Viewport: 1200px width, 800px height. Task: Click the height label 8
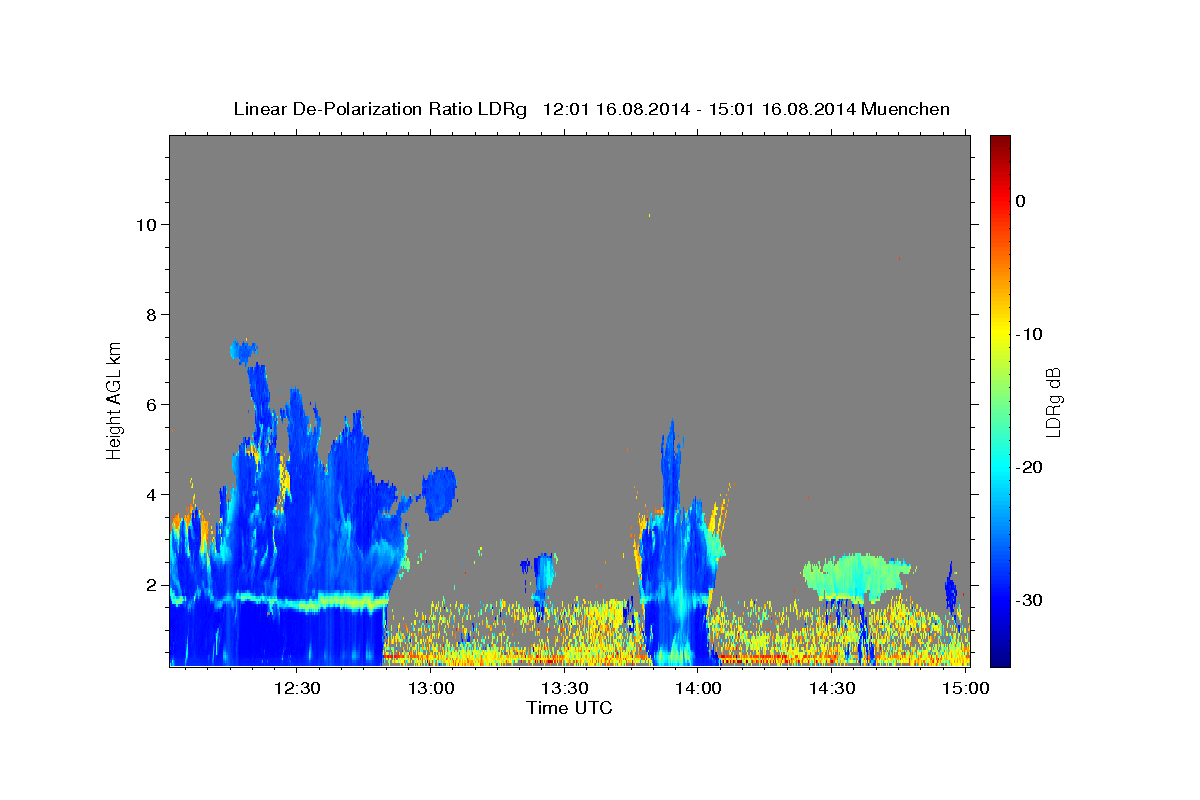click(152, 314)
